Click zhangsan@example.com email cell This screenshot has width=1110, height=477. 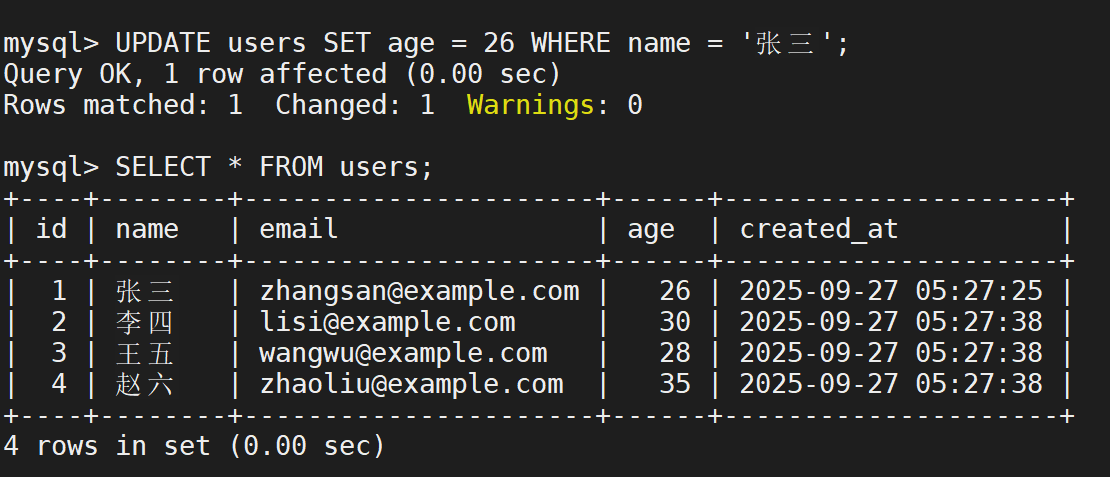419,292
